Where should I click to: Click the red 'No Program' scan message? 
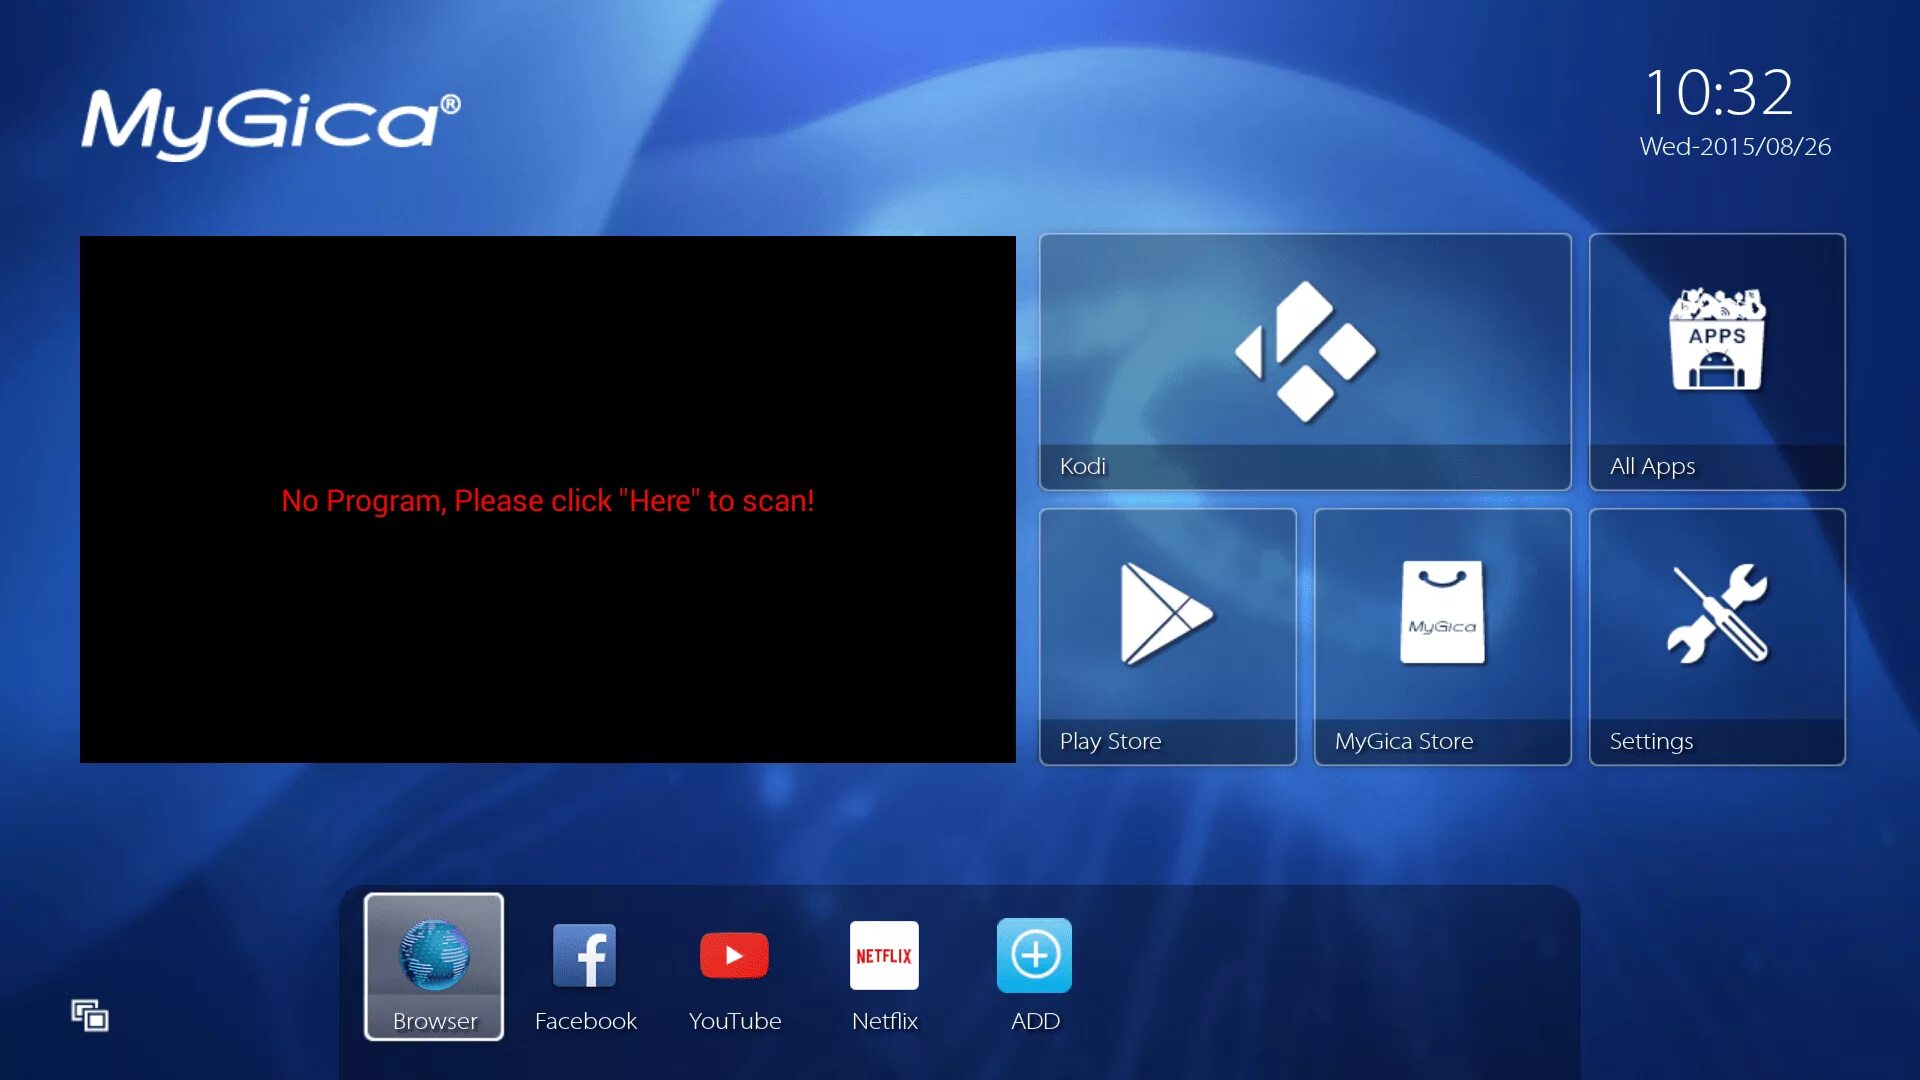pyautogui.click(x=548, y=500)
